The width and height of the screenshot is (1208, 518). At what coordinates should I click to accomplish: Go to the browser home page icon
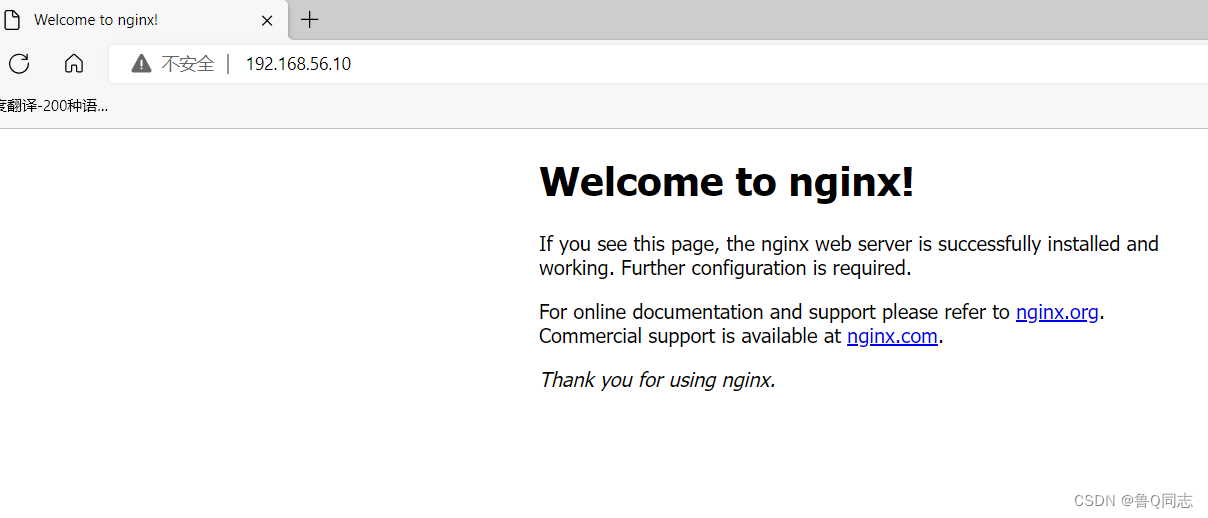[74, 64]
